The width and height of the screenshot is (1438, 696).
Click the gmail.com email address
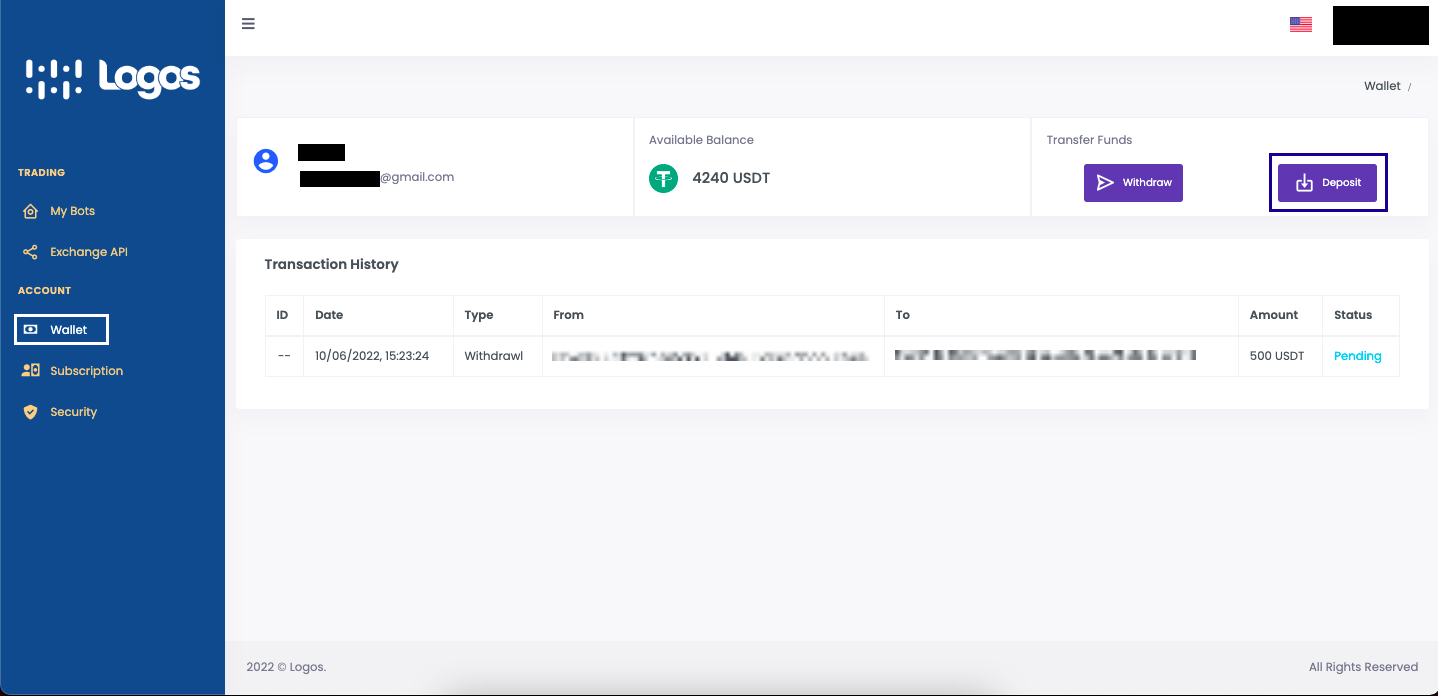[377, 177]
